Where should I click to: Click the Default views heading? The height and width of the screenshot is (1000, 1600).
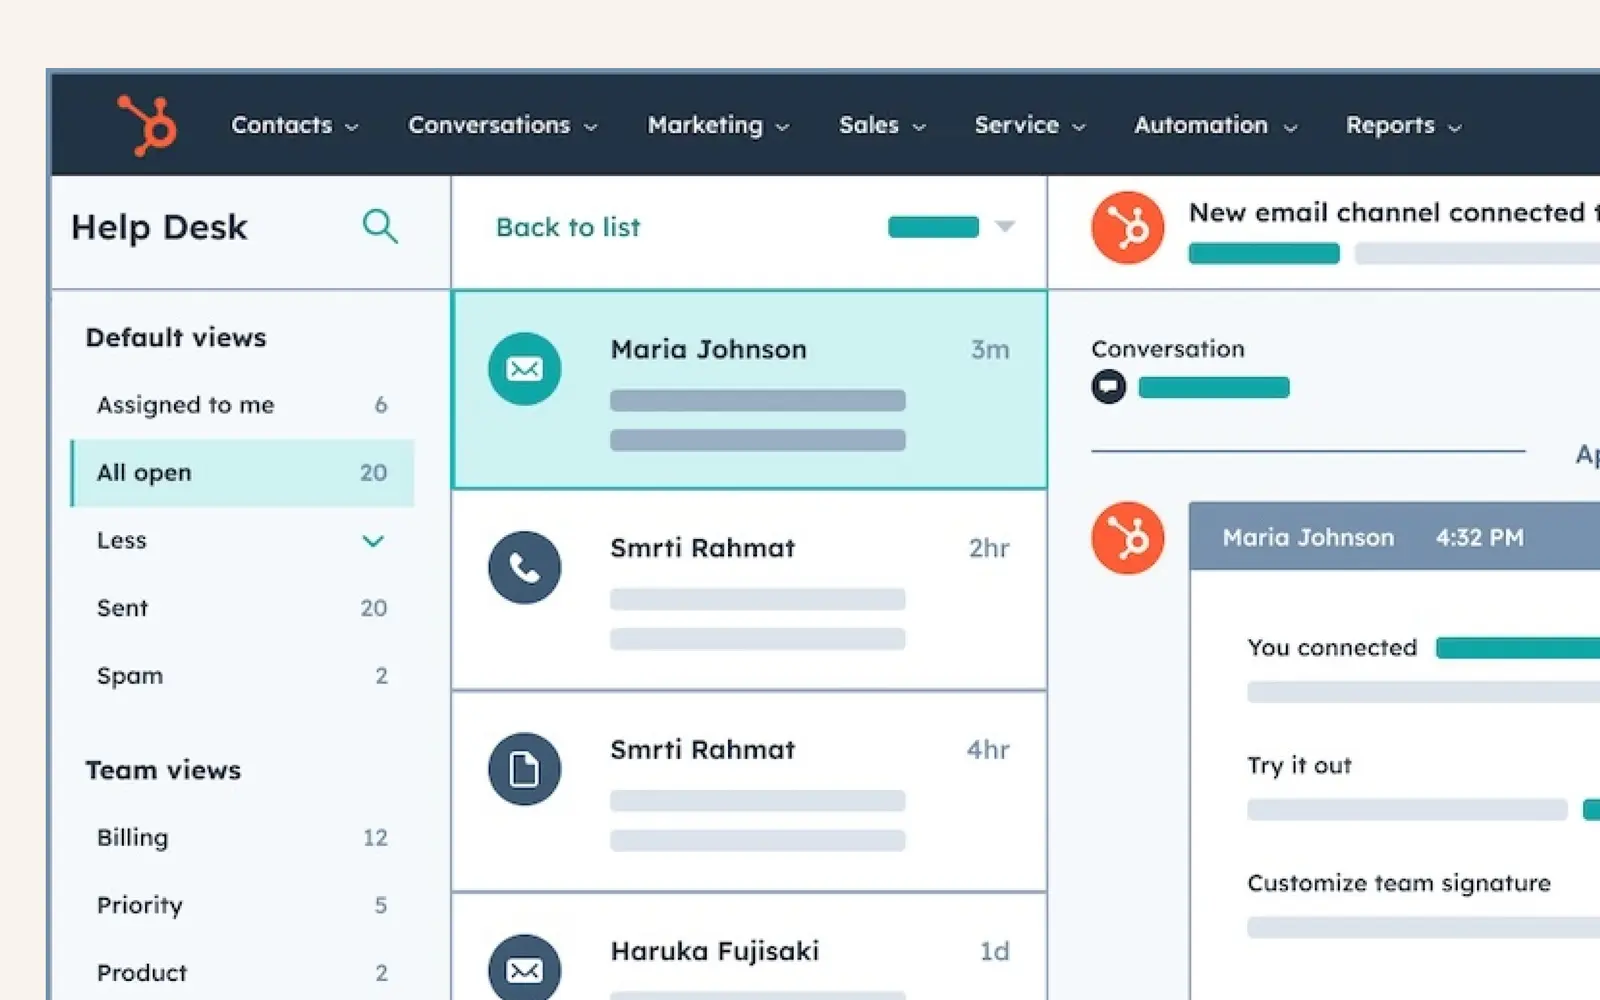(x=176, y=338)
